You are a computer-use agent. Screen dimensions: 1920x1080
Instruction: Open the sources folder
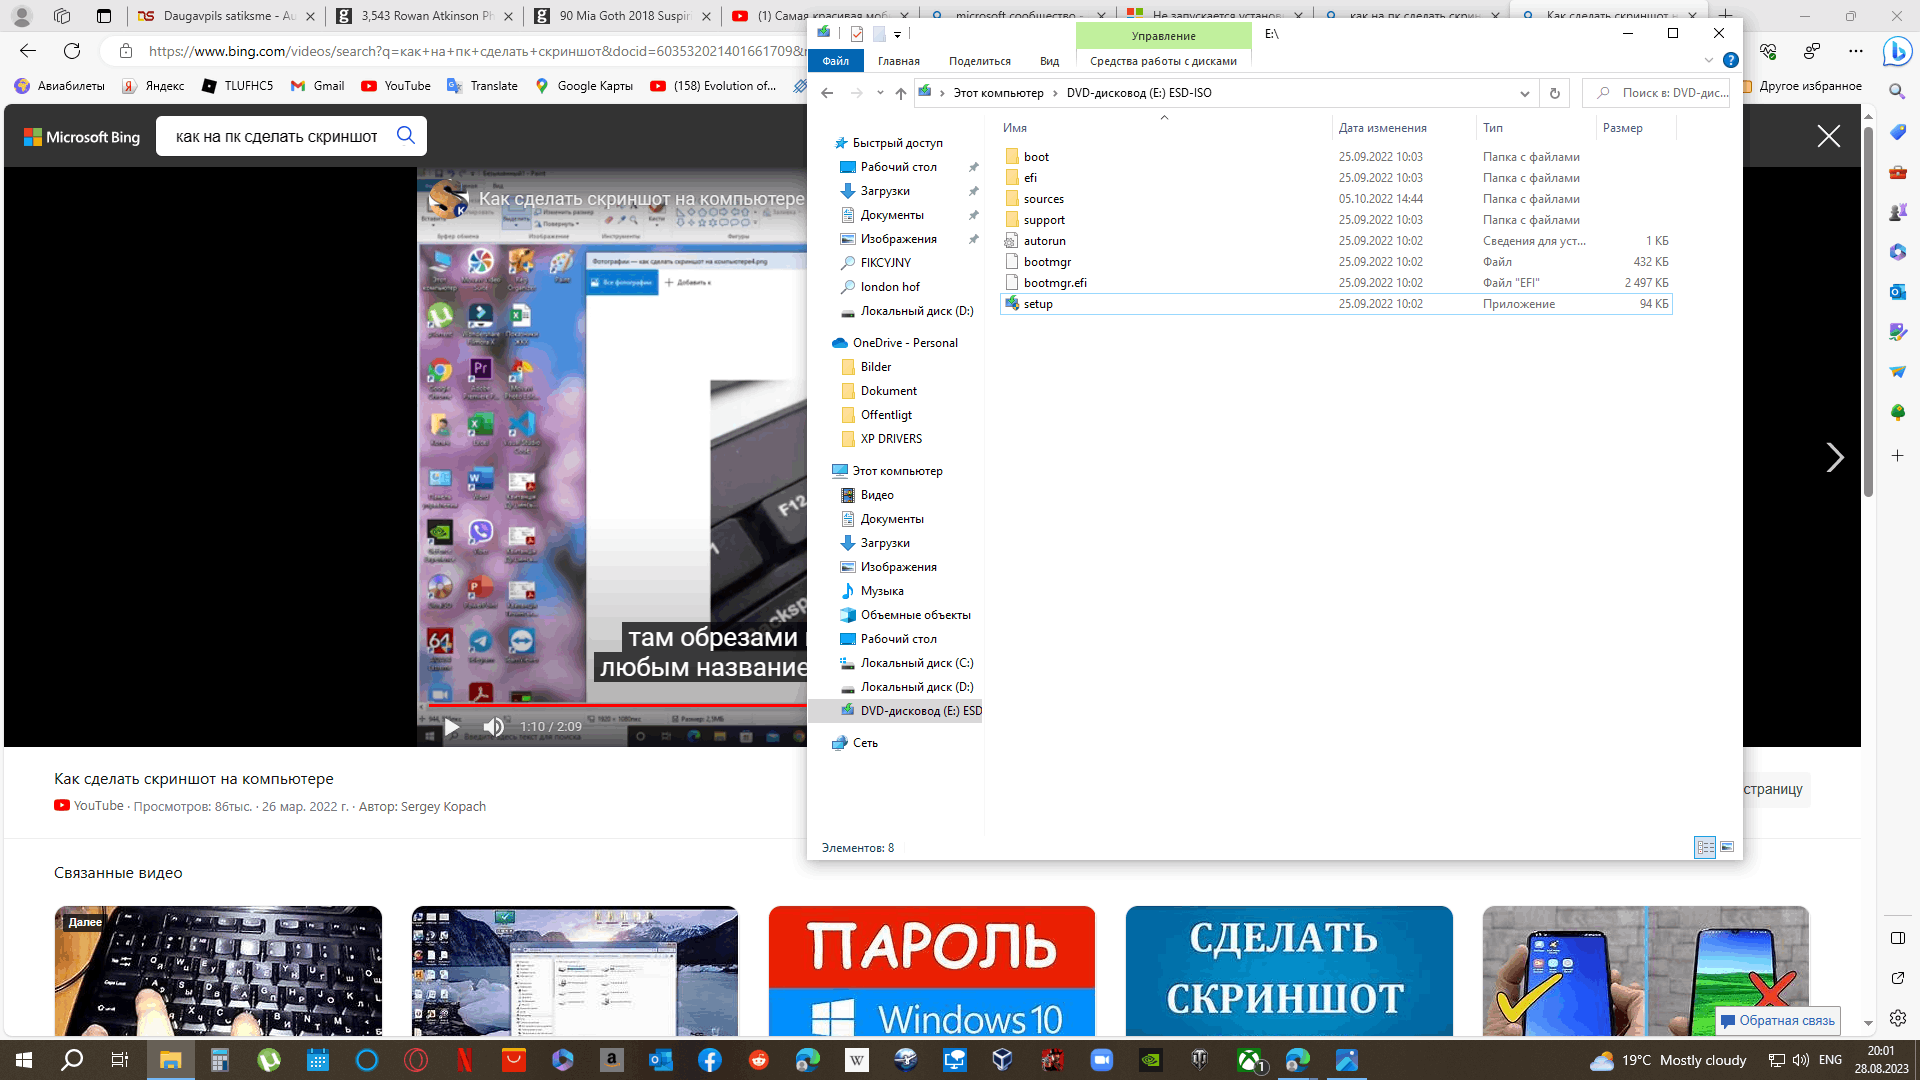[x=1044, y=198]
